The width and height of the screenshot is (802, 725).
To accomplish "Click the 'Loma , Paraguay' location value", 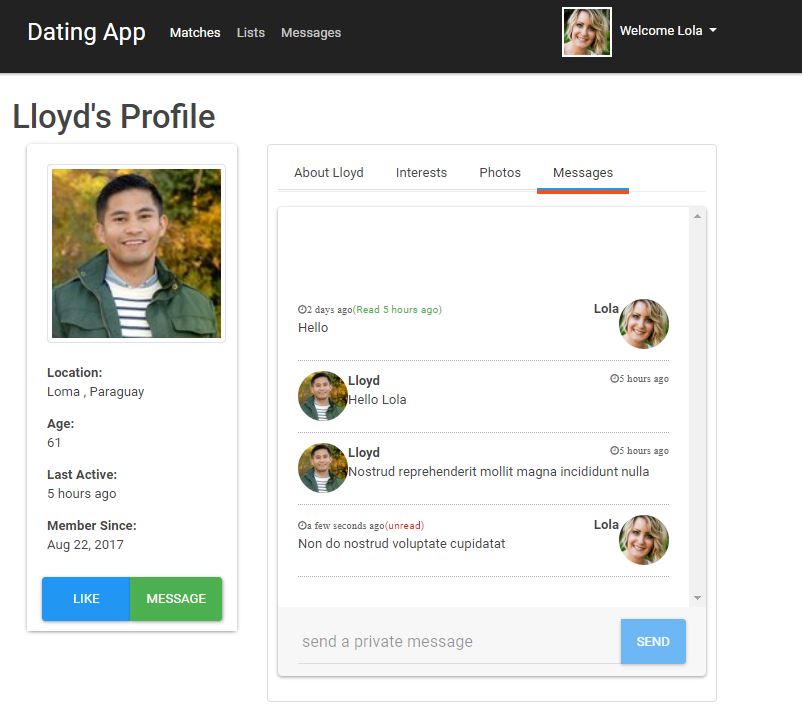I will coord(96,392).
